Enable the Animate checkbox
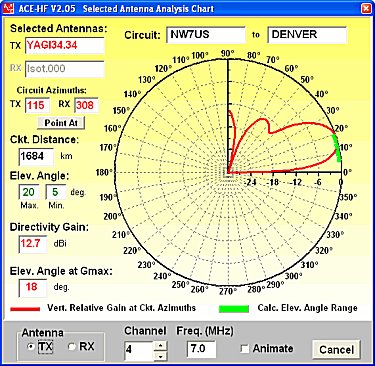The image size is (375, 366). 245,349
